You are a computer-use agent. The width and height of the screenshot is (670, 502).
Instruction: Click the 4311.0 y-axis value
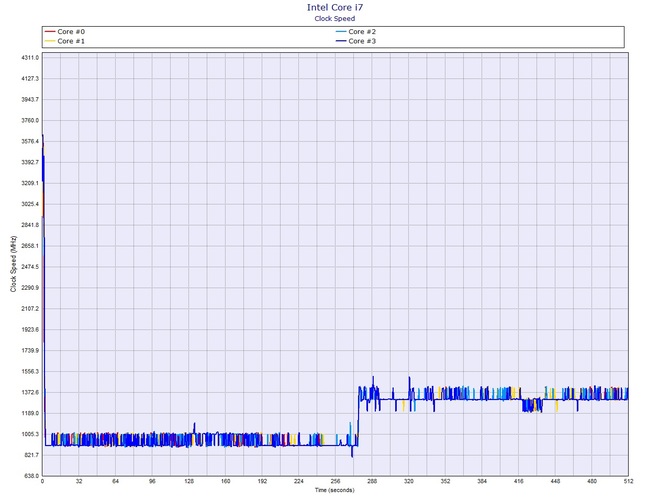30,58
